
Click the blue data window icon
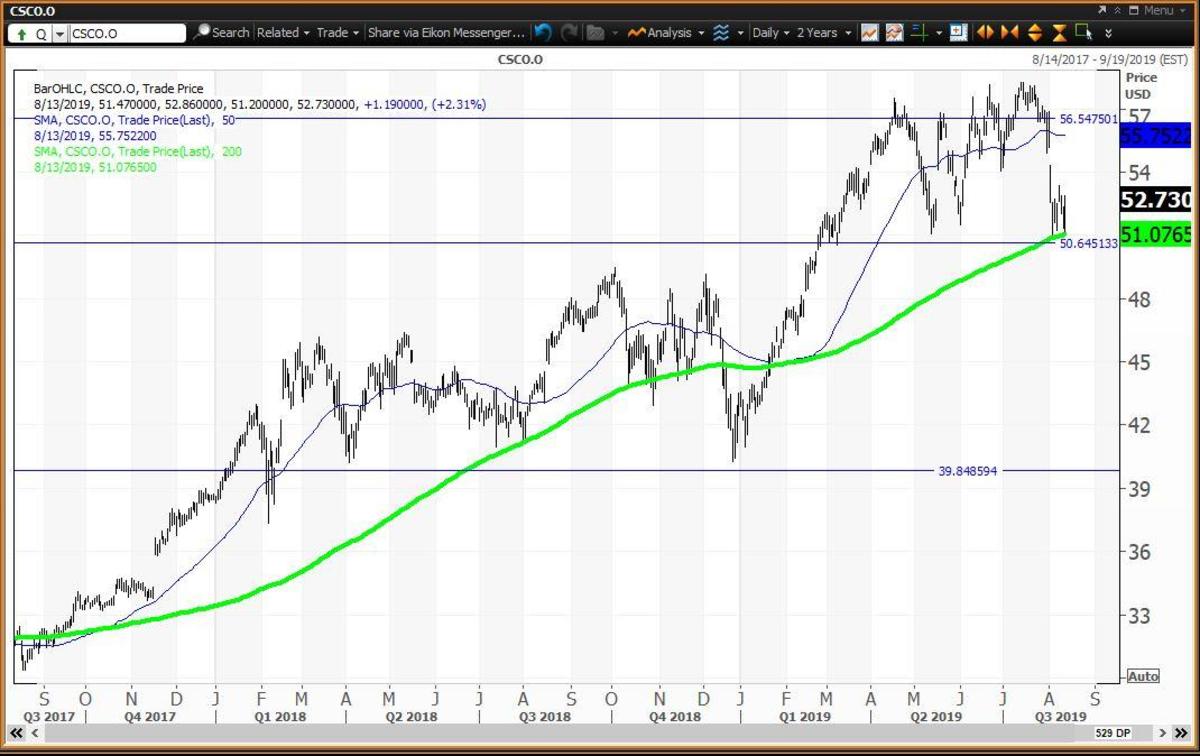point(958,33)
